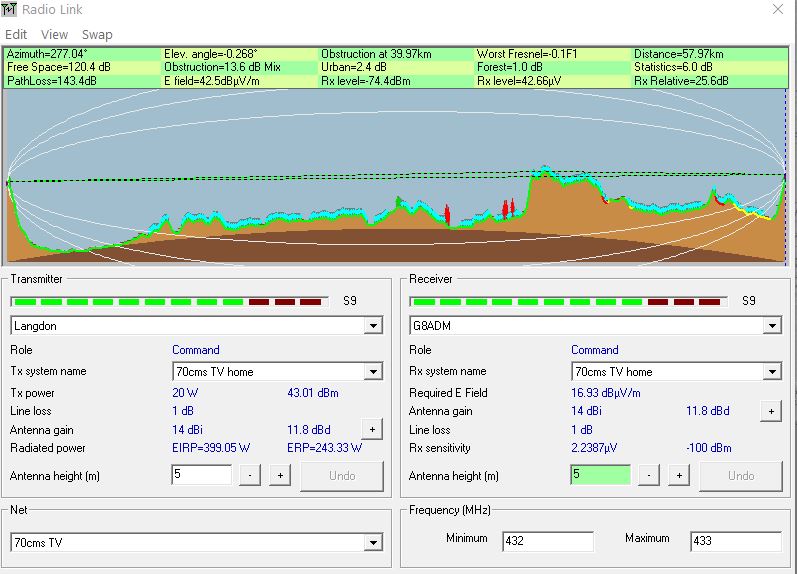Viewport: 797px width, 574px height.
Task: Click the receiver S9 signal meter
Action: click(568, 301)
